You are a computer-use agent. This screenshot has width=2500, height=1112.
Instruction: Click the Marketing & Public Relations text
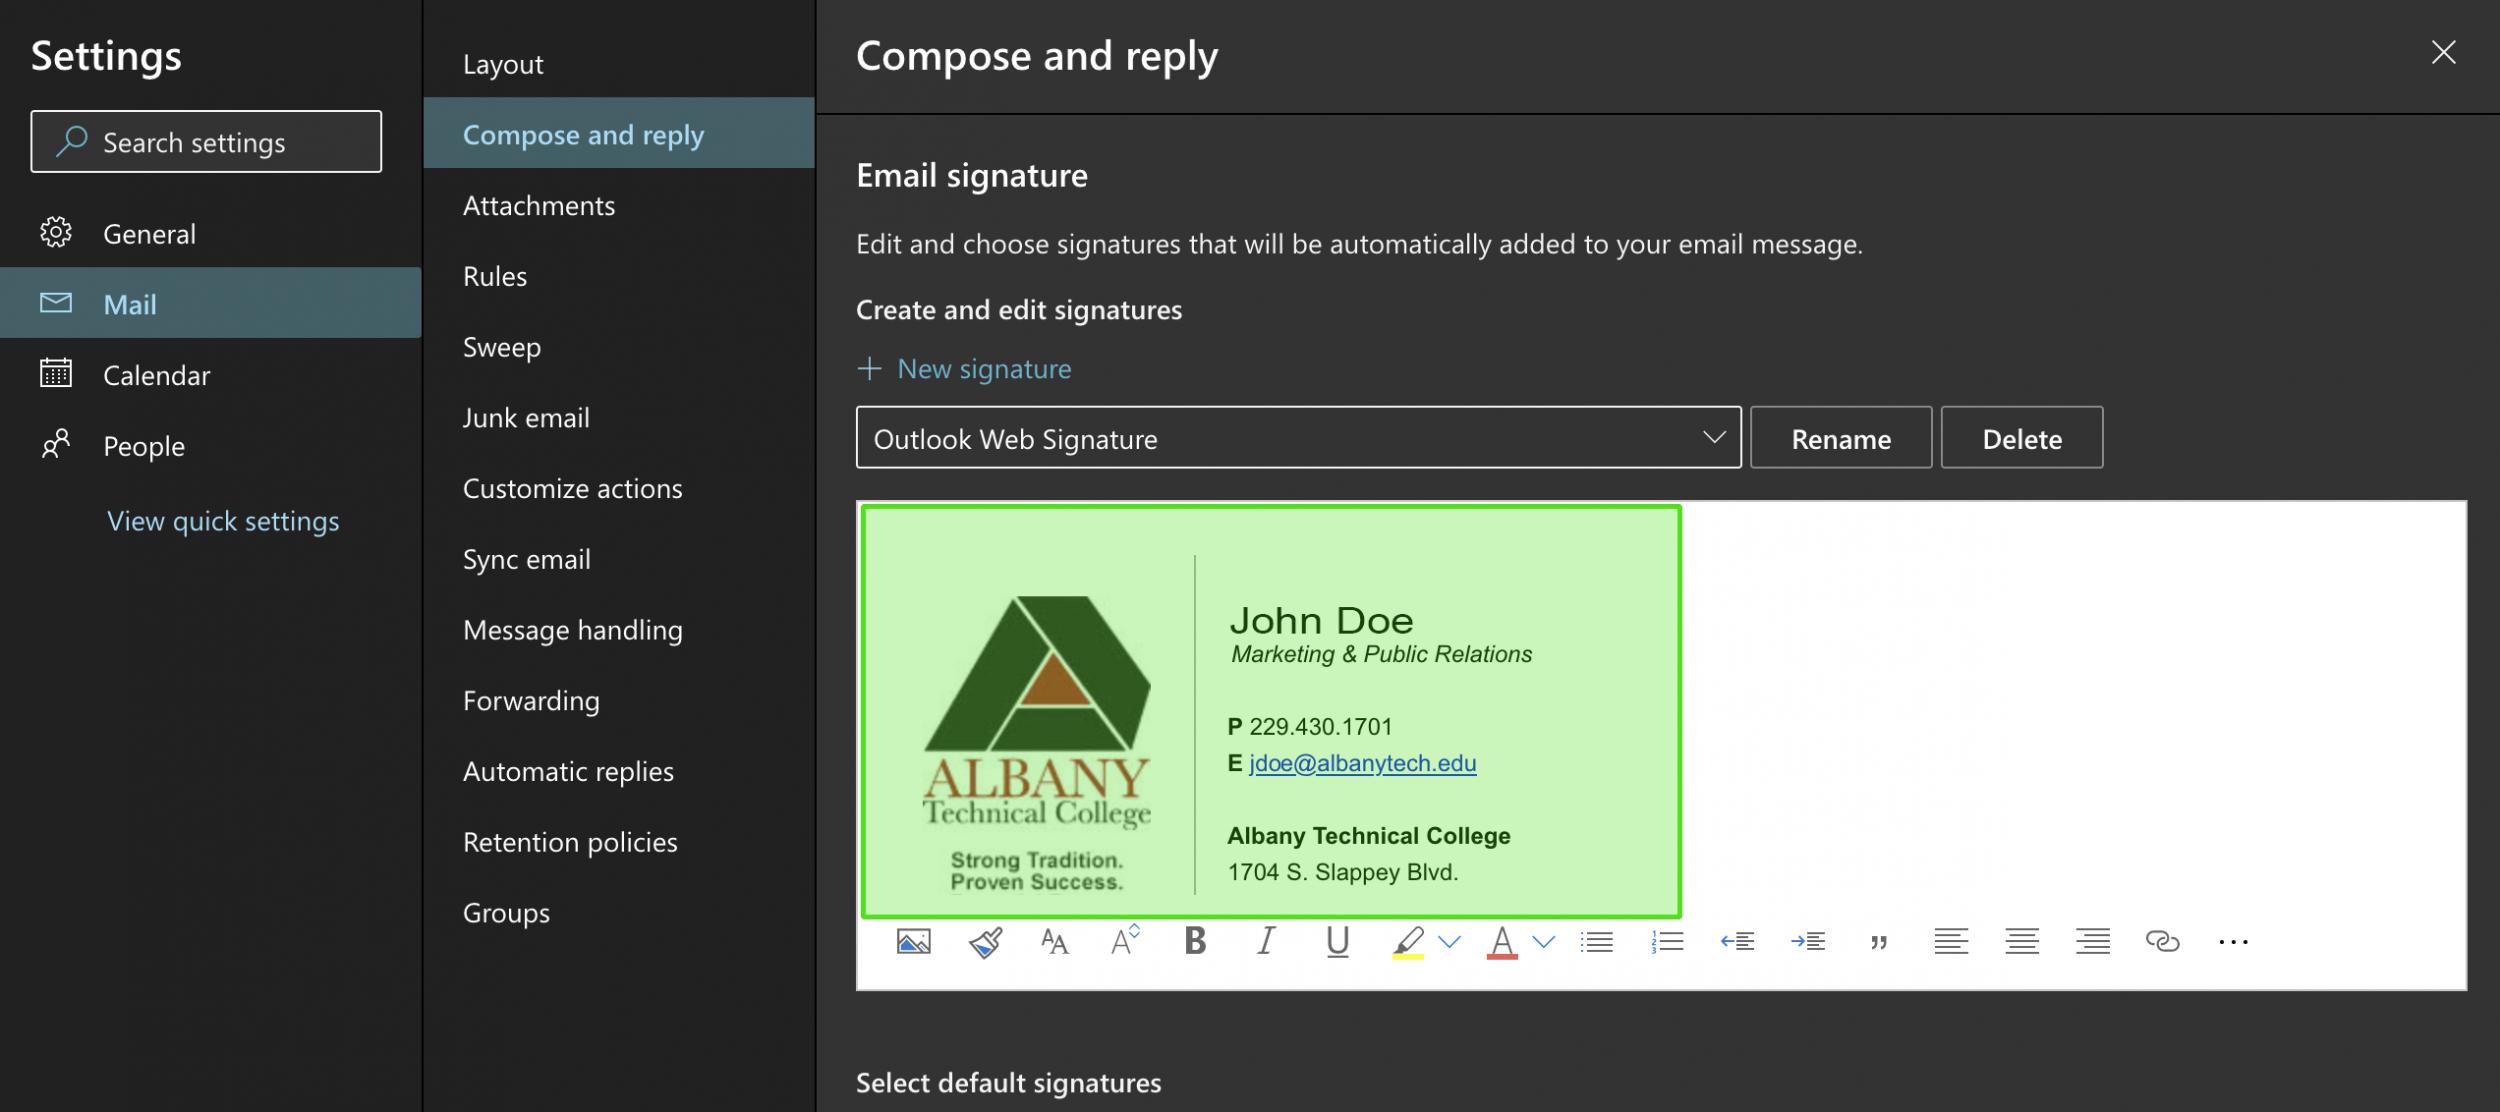click(1381, 654)
